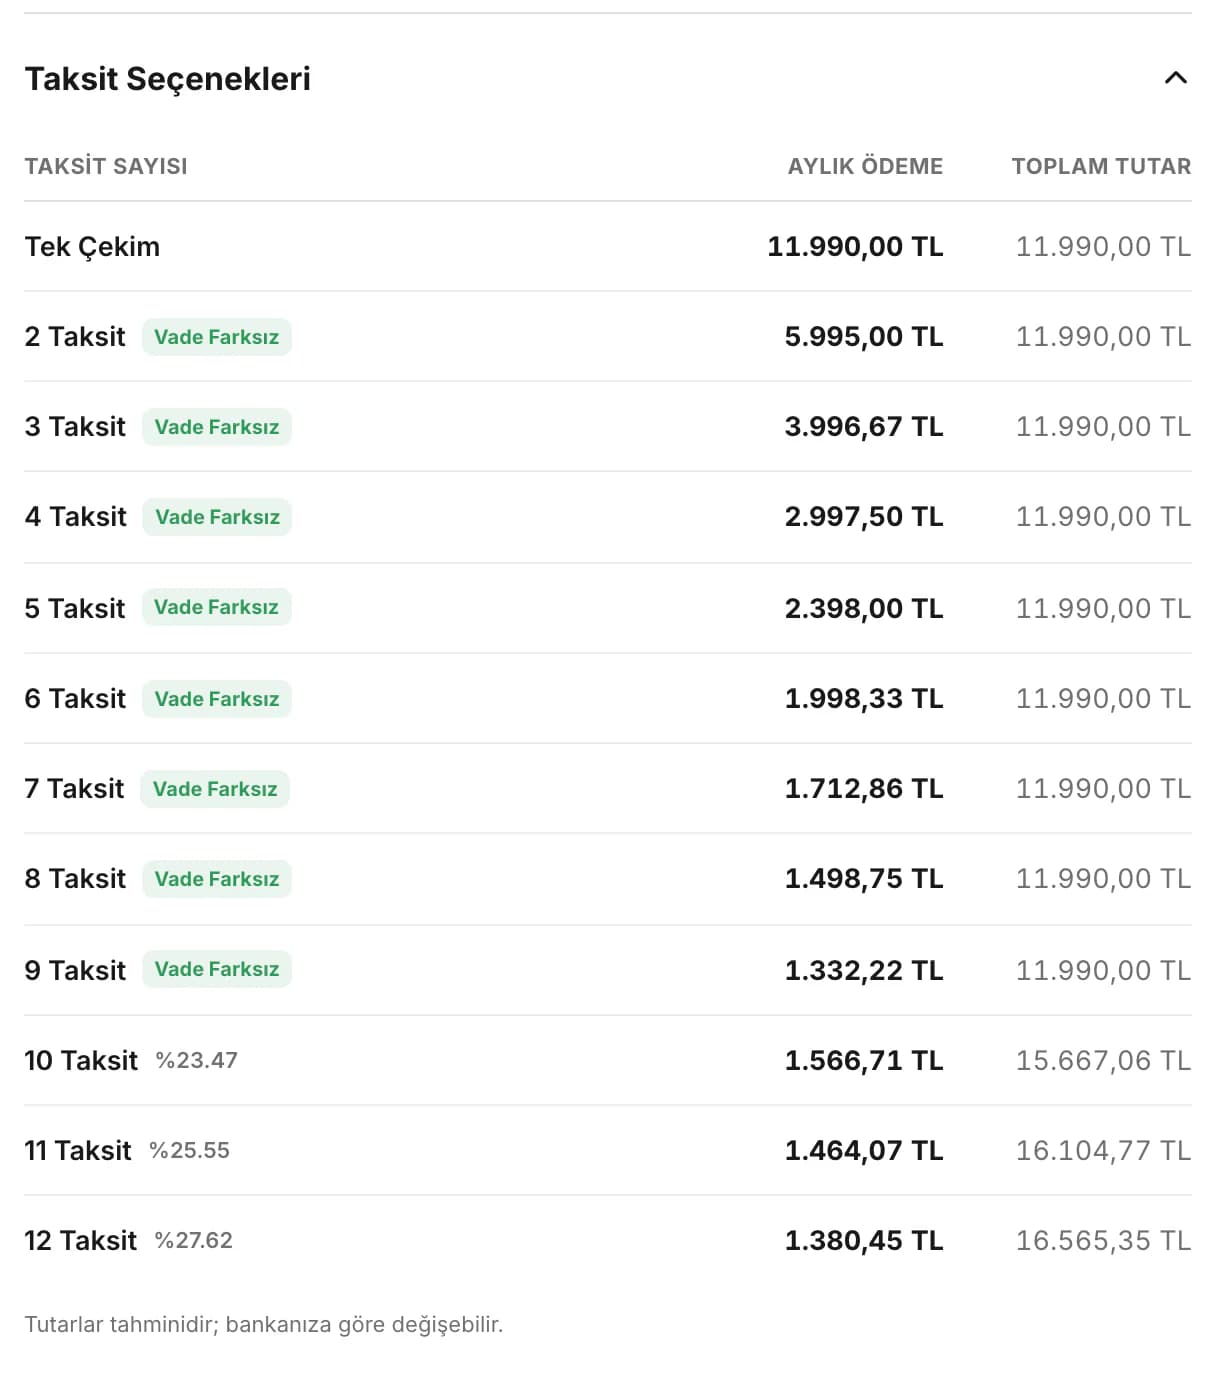Viewport: 1216px width, 1398px height.
Task: Click Vade Farksız badge on 5 Taksit
Action: pyautogui.click(x=216, y=607)
